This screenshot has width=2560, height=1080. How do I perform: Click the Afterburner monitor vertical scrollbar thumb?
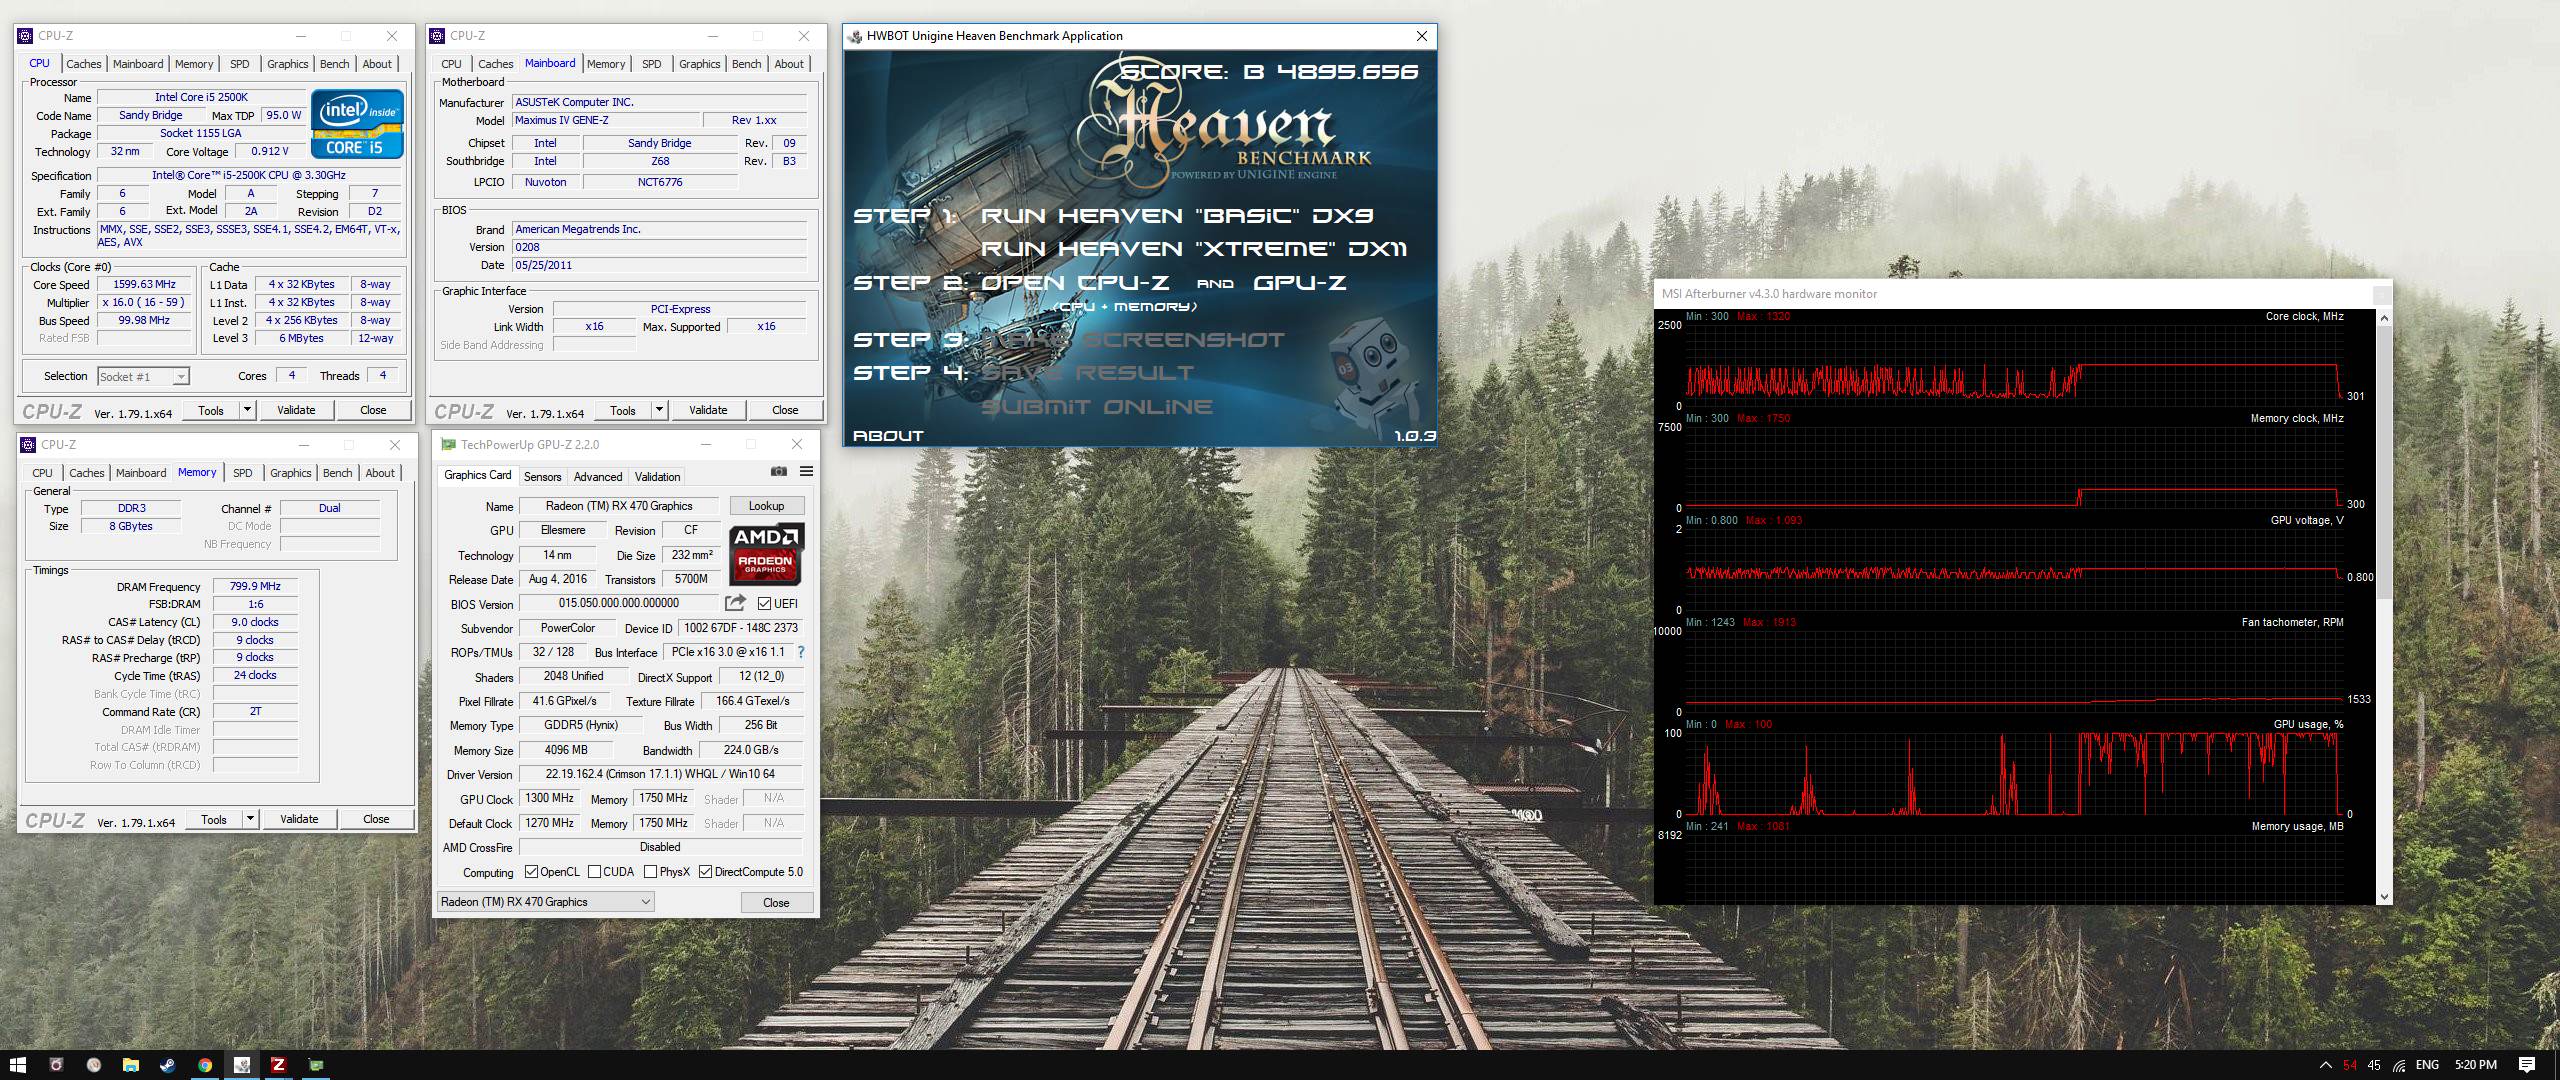[x=2384, y=462]
